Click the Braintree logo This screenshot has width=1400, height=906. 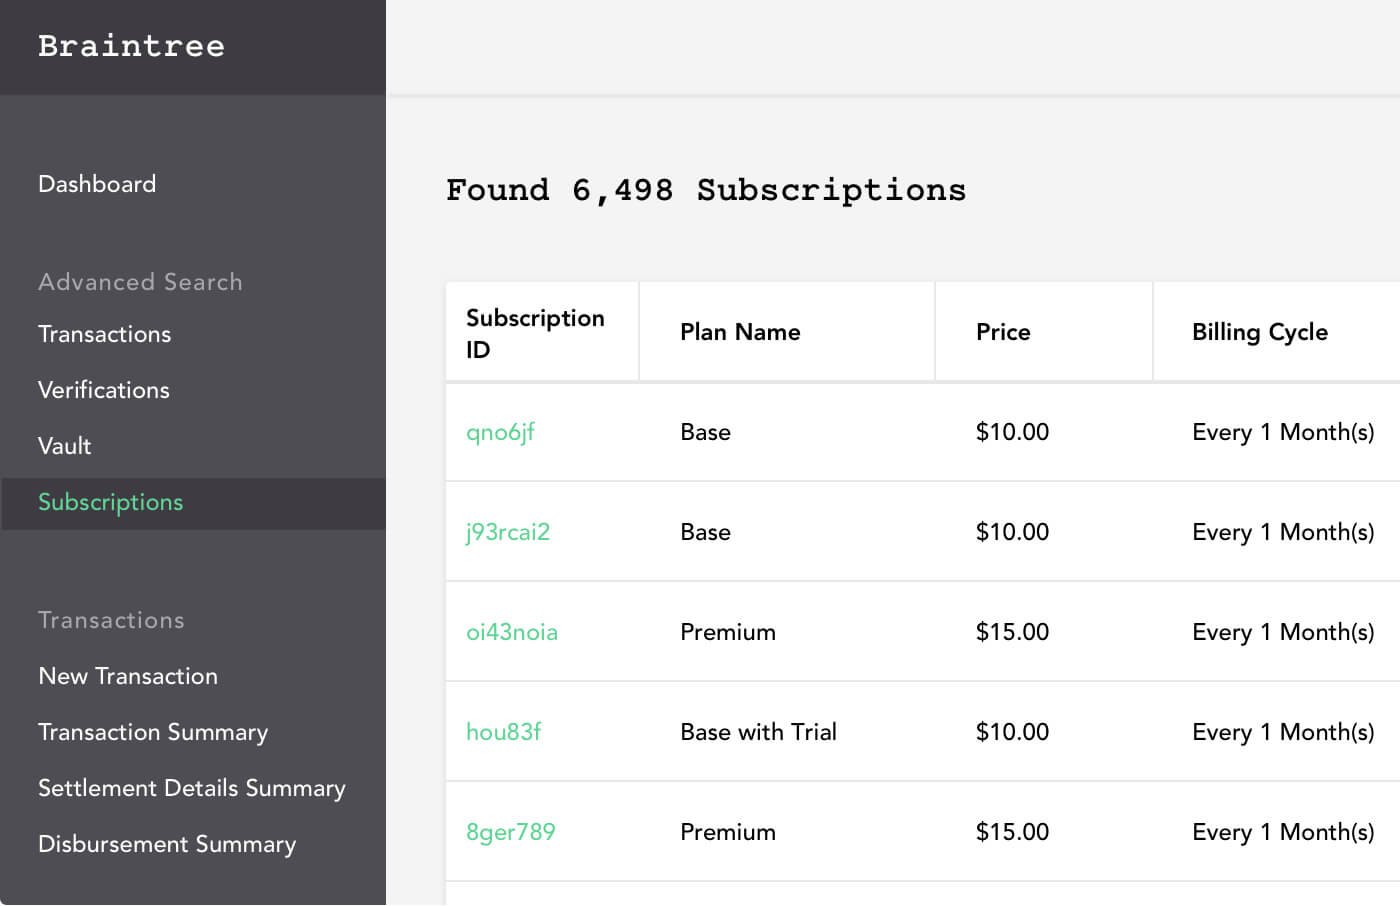pyautogui.click(x=130, y=46)
